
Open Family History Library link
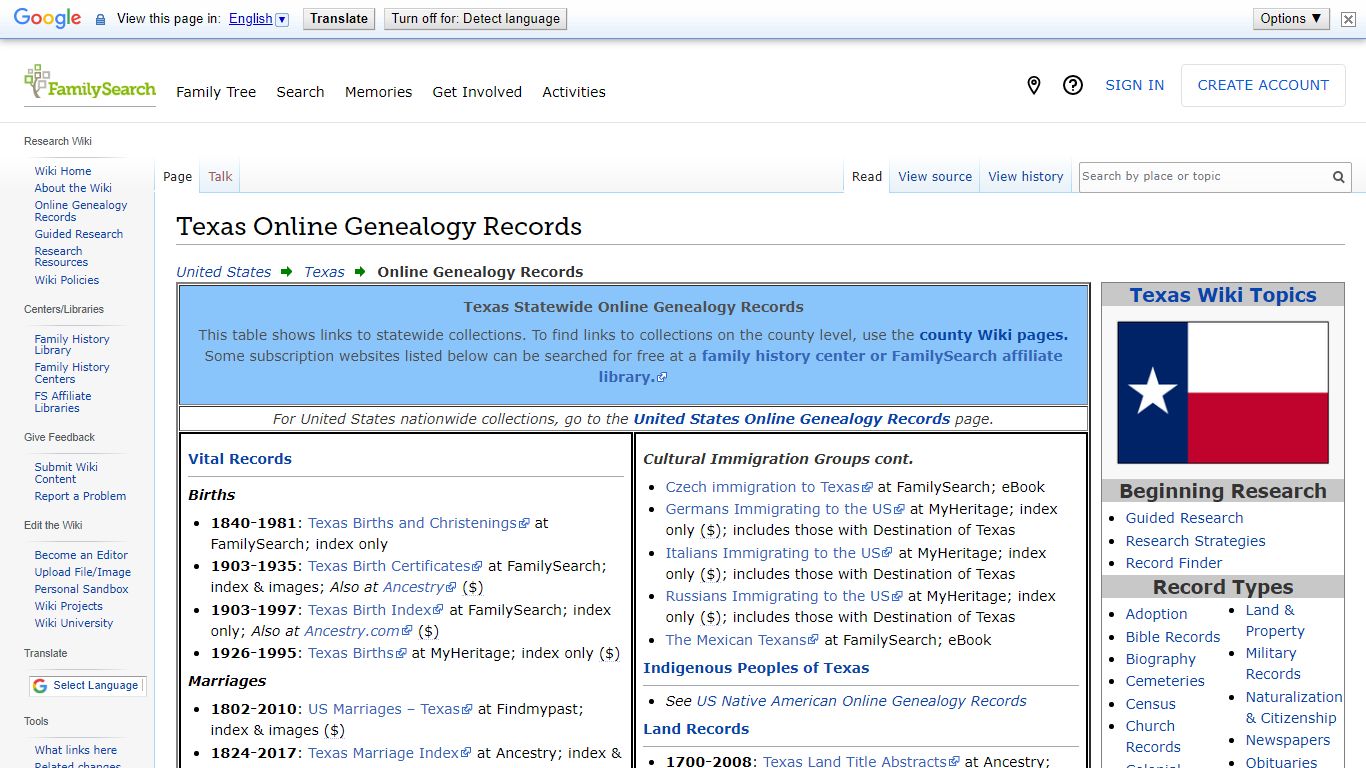click(x=72, y=345)
